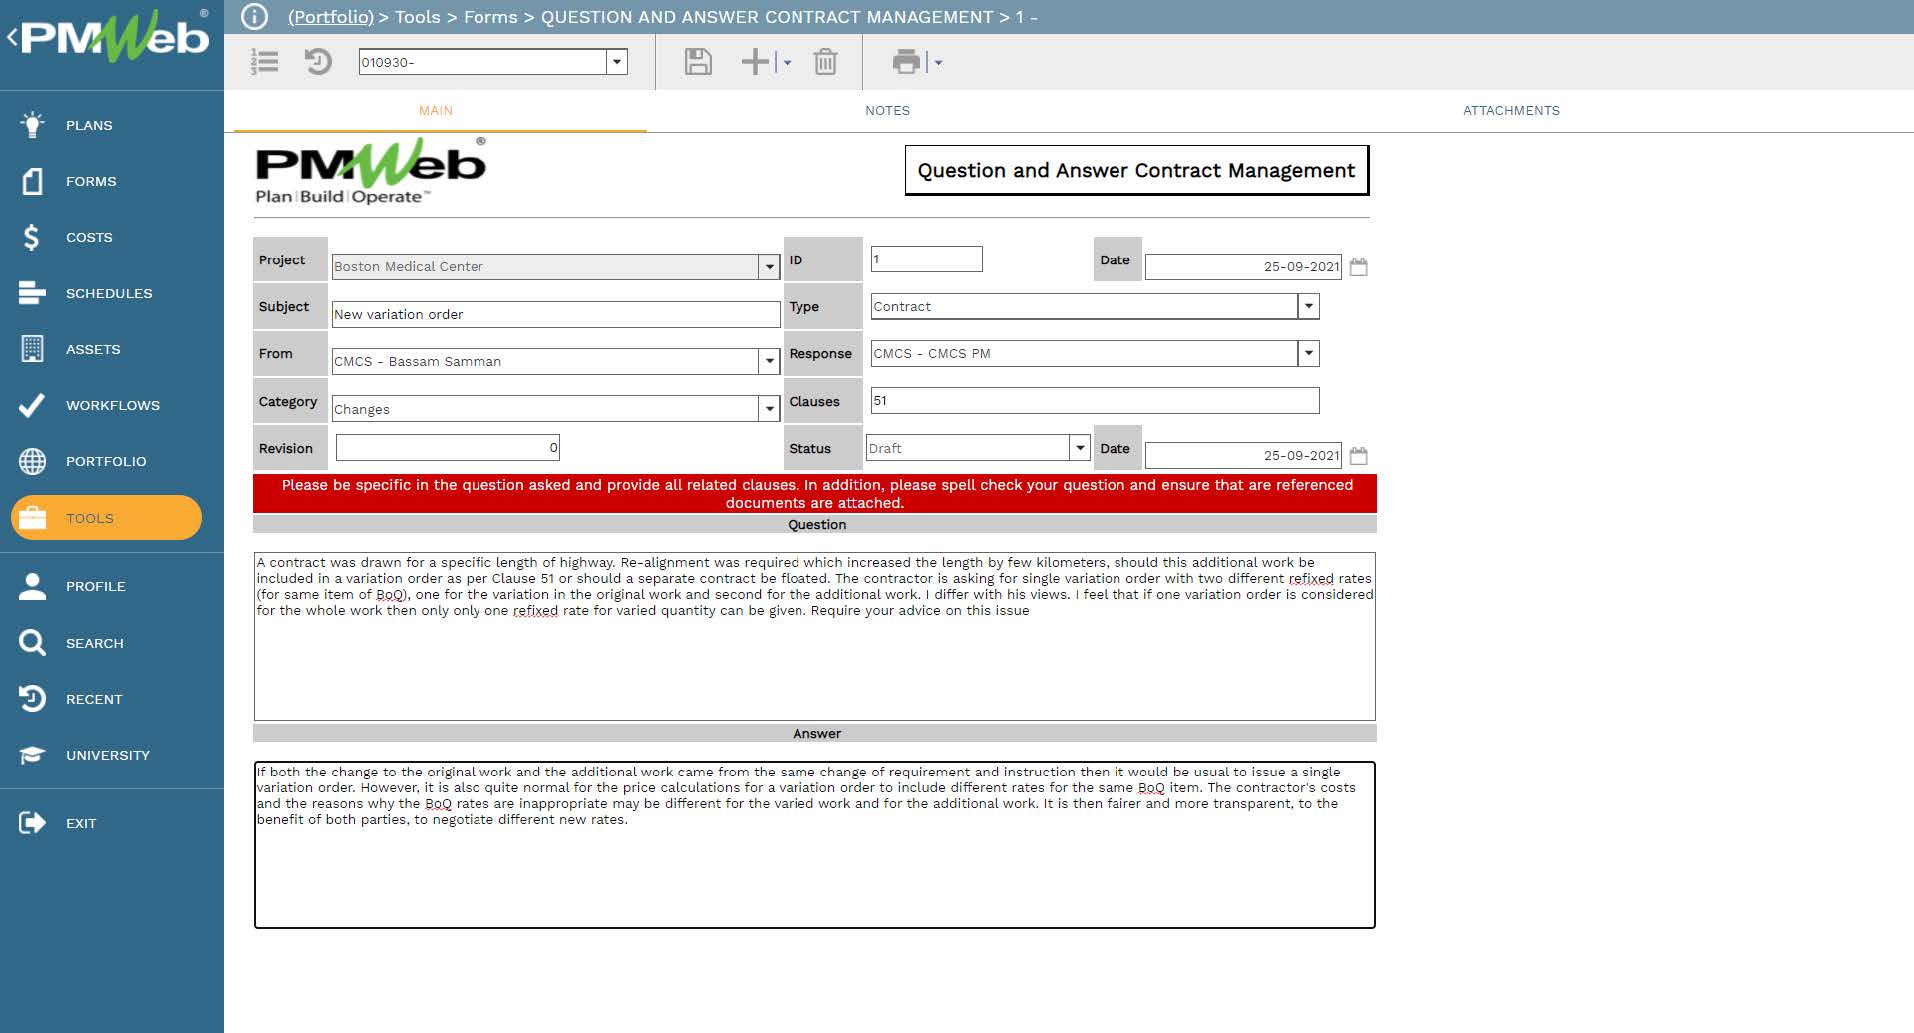
Task: Switch to the Notes tab
Action: point(887,111)
